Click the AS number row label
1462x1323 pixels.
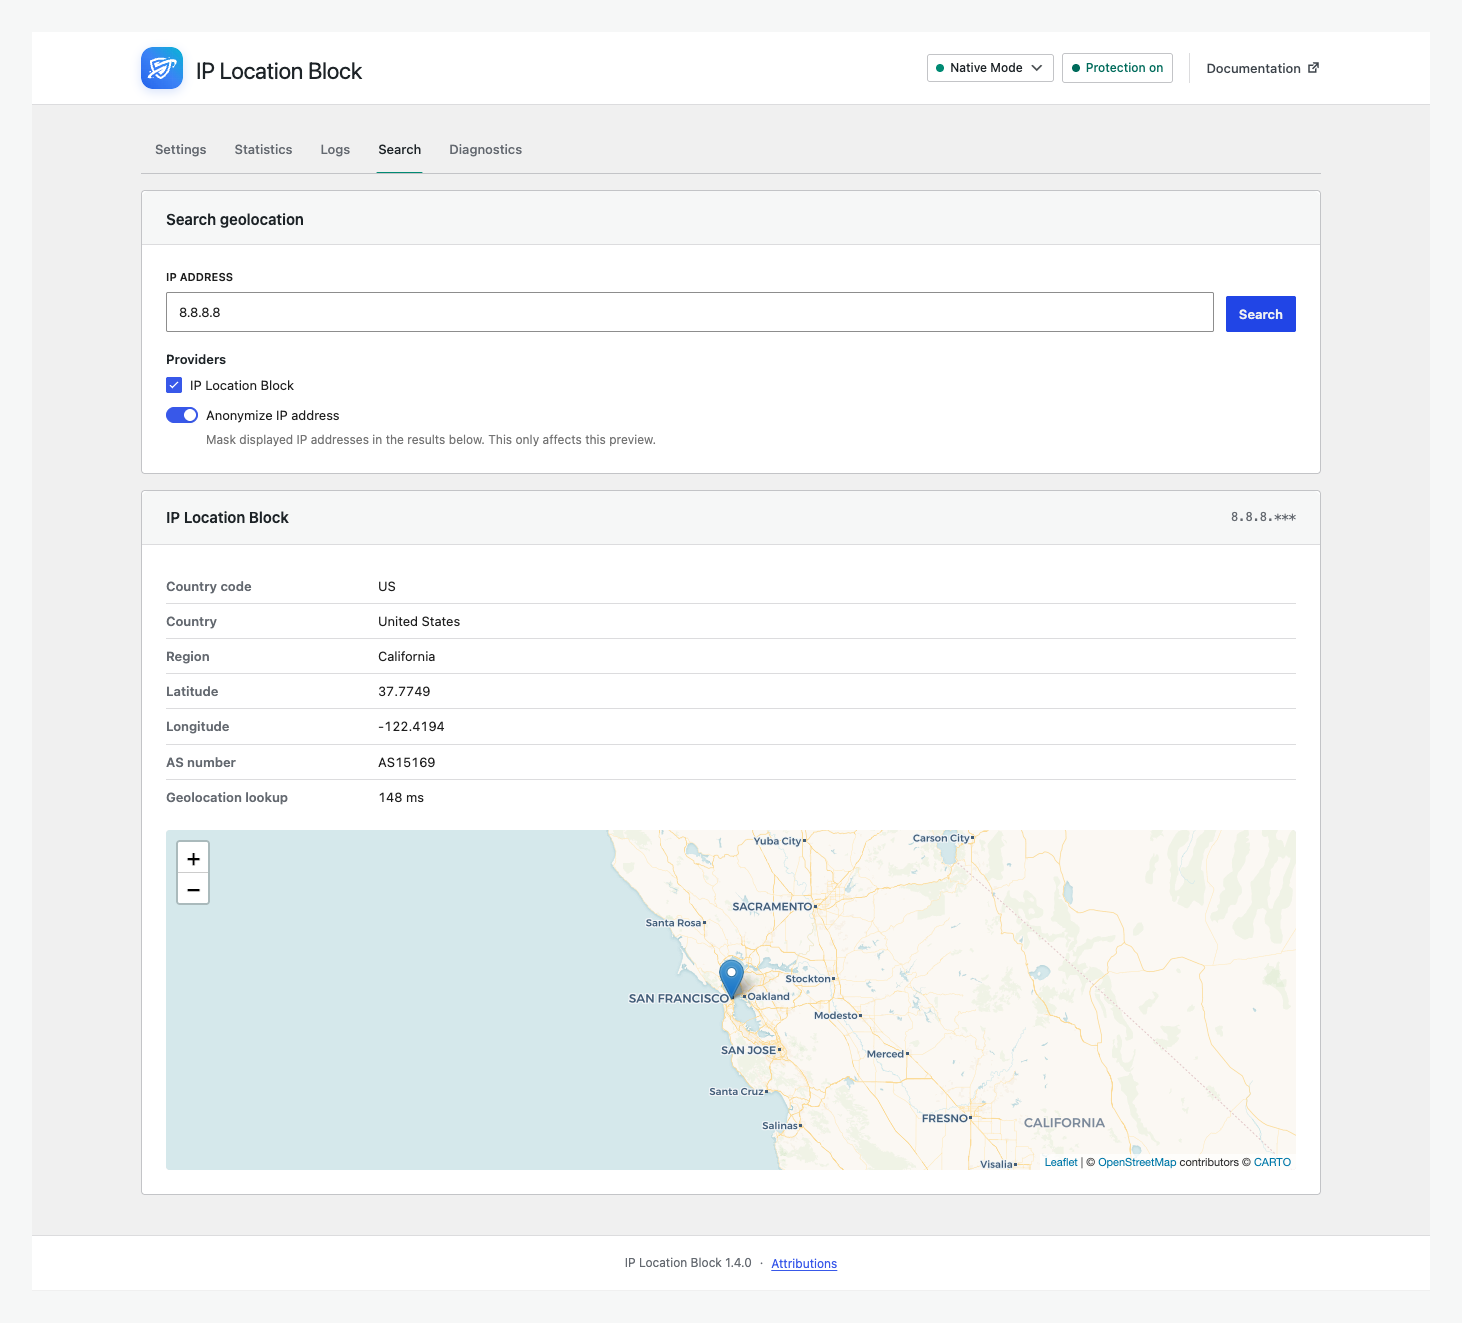tap(201, 762)
